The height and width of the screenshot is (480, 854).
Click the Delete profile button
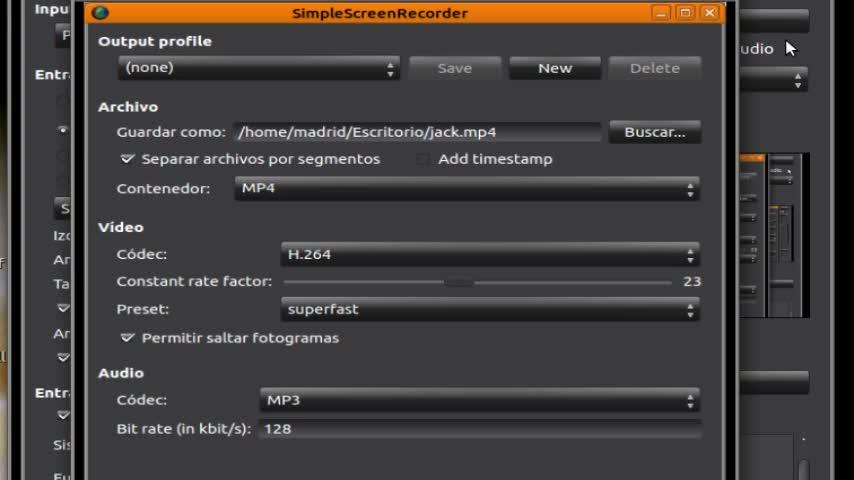[655, 68]
